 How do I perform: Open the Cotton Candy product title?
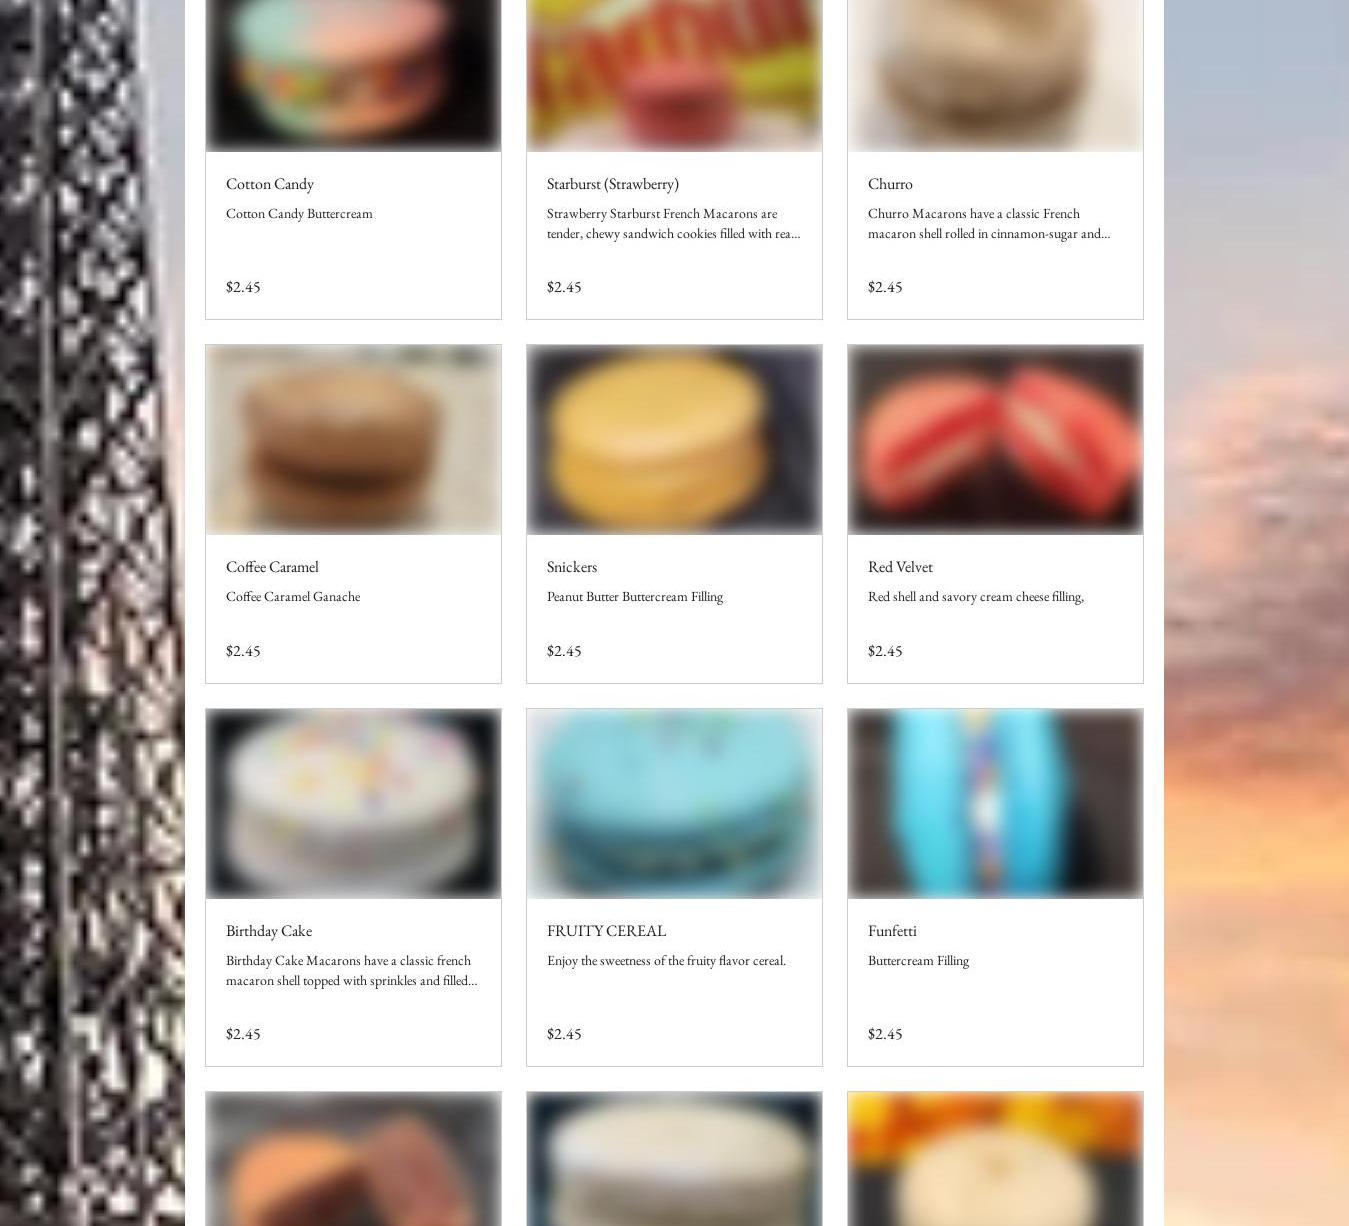(269, 183)
